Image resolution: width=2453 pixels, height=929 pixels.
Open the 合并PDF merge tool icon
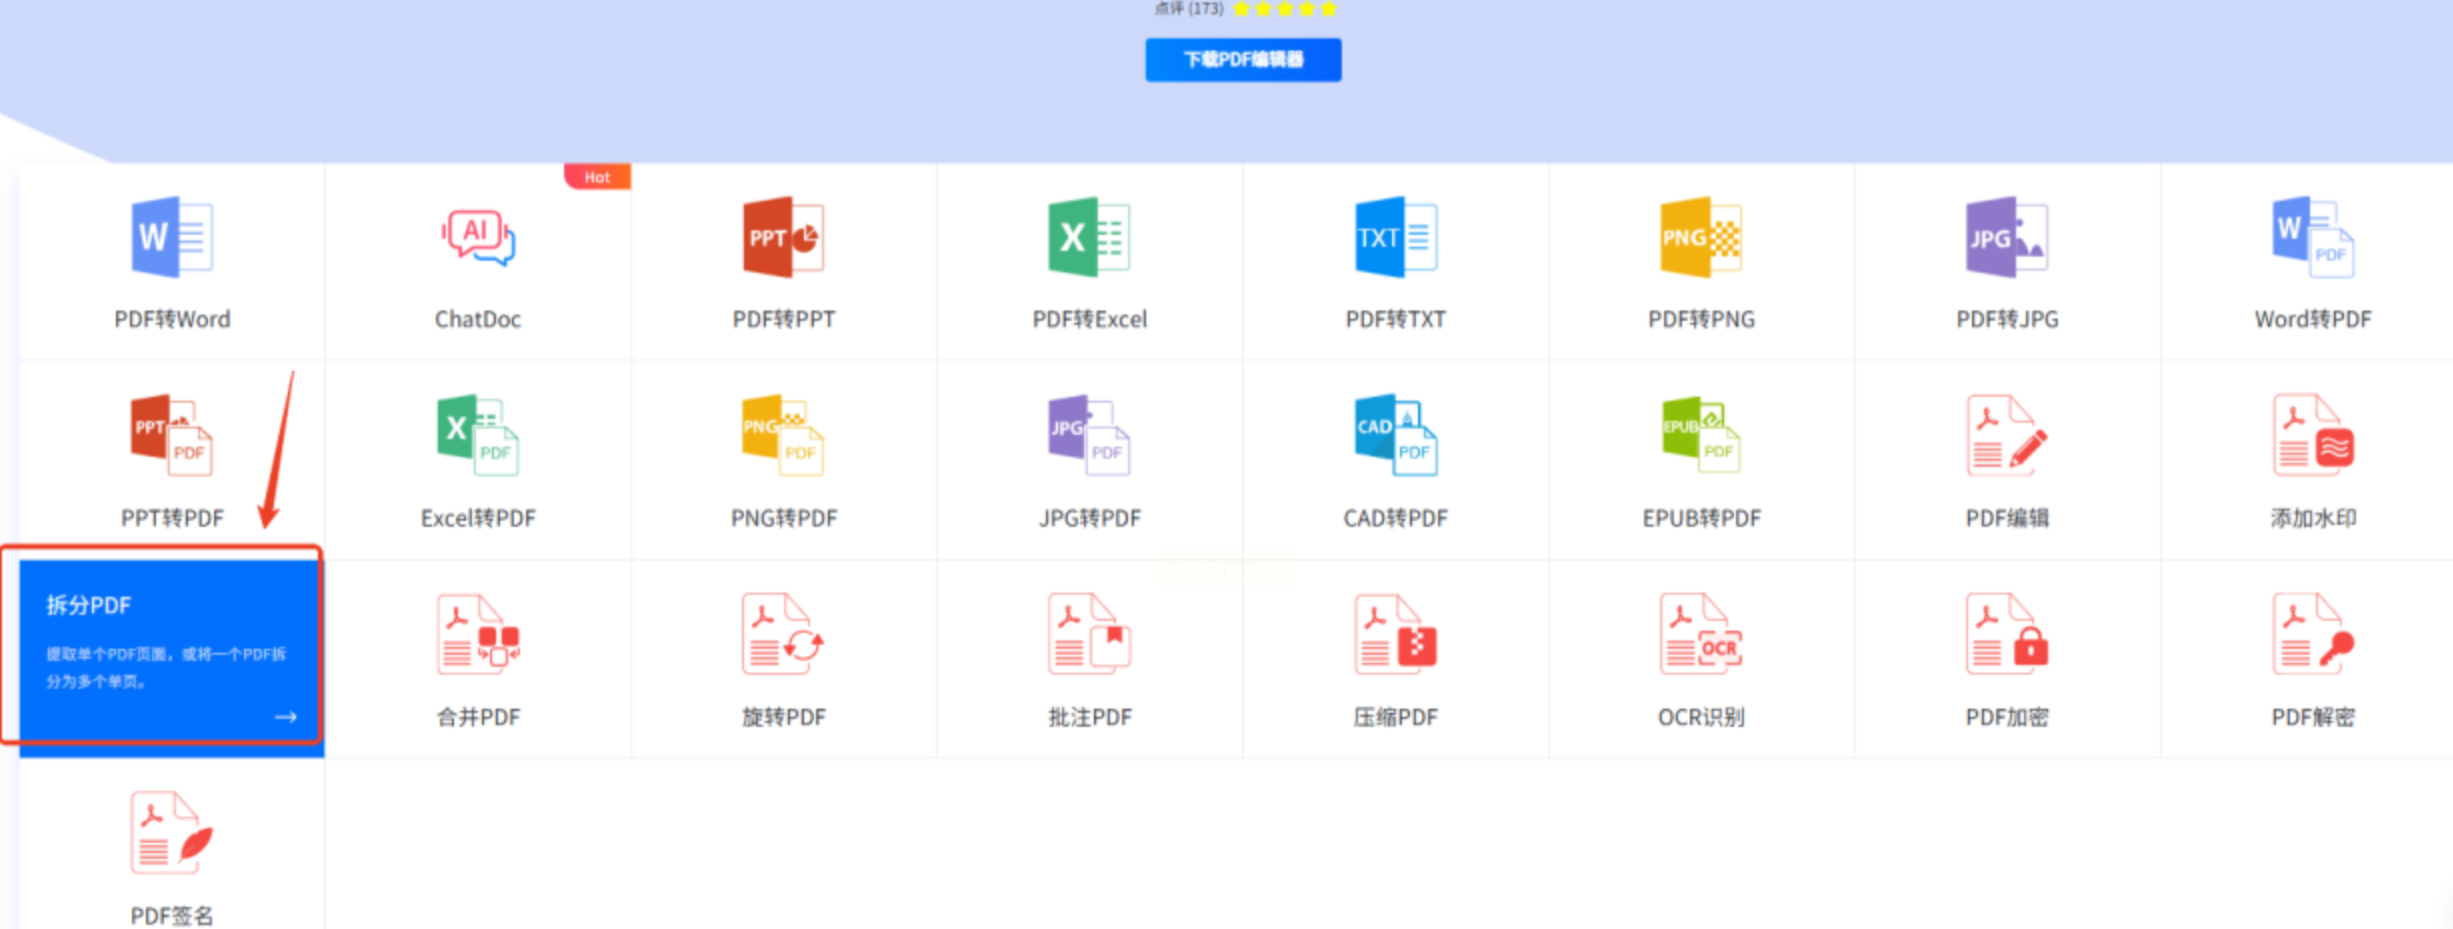click(x=478, y=634)
